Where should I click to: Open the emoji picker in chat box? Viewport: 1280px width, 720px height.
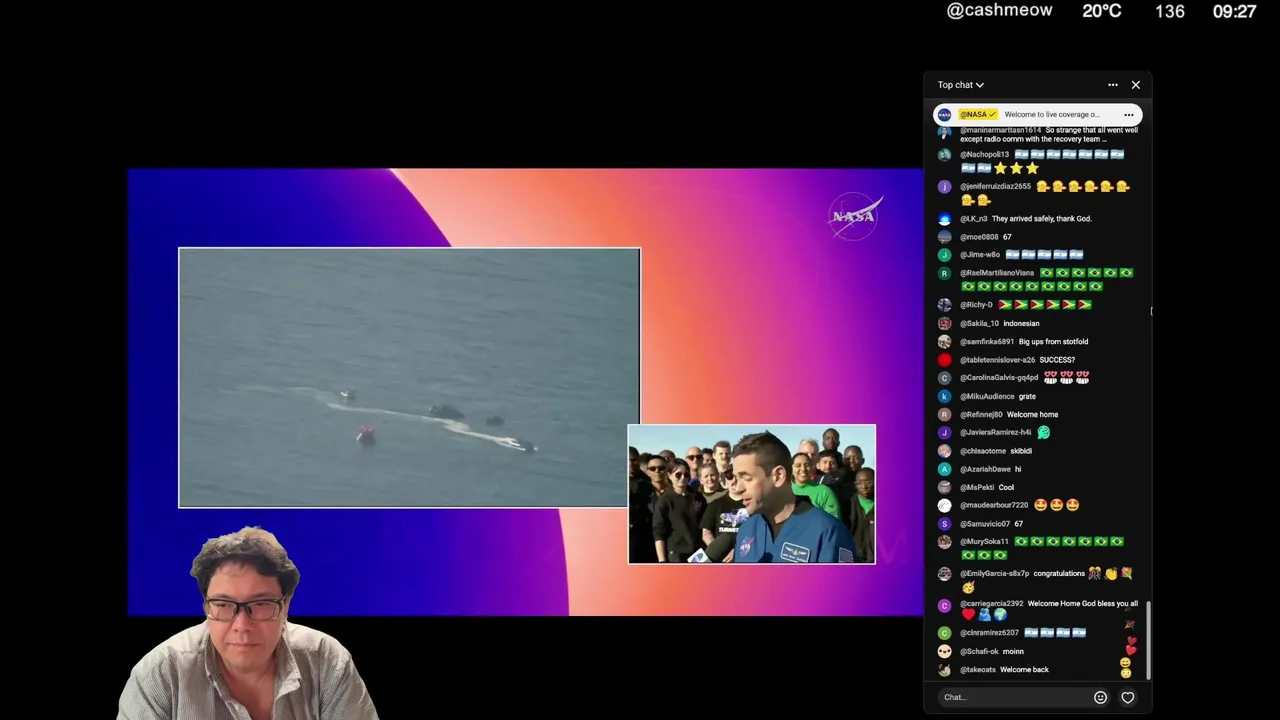point(1100,697)
